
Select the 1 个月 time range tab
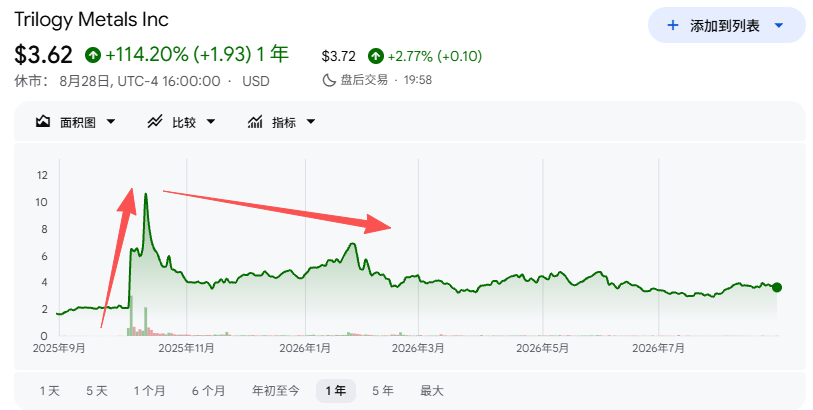[x=149, y=391]
